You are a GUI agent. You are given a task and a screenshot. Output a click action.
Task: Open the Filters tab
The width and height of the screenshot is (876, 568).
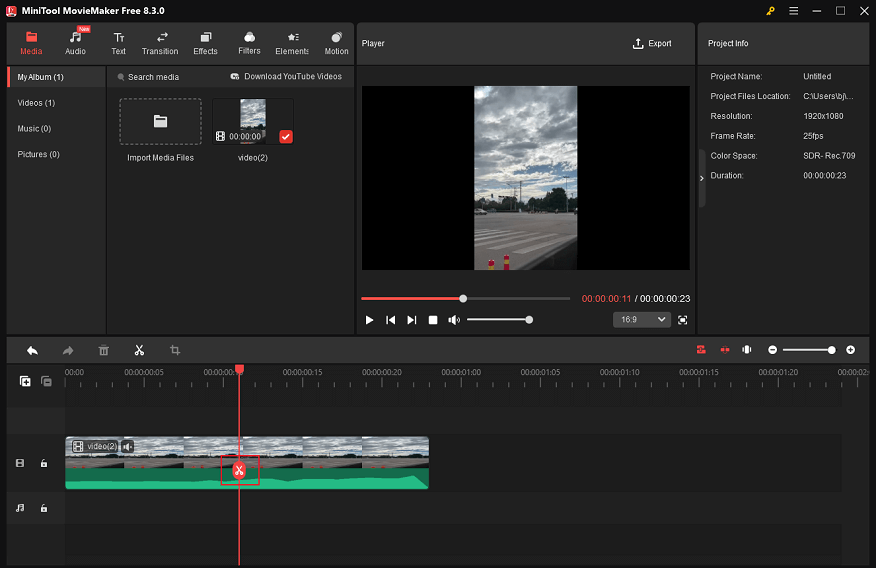(x=249, y=43)
